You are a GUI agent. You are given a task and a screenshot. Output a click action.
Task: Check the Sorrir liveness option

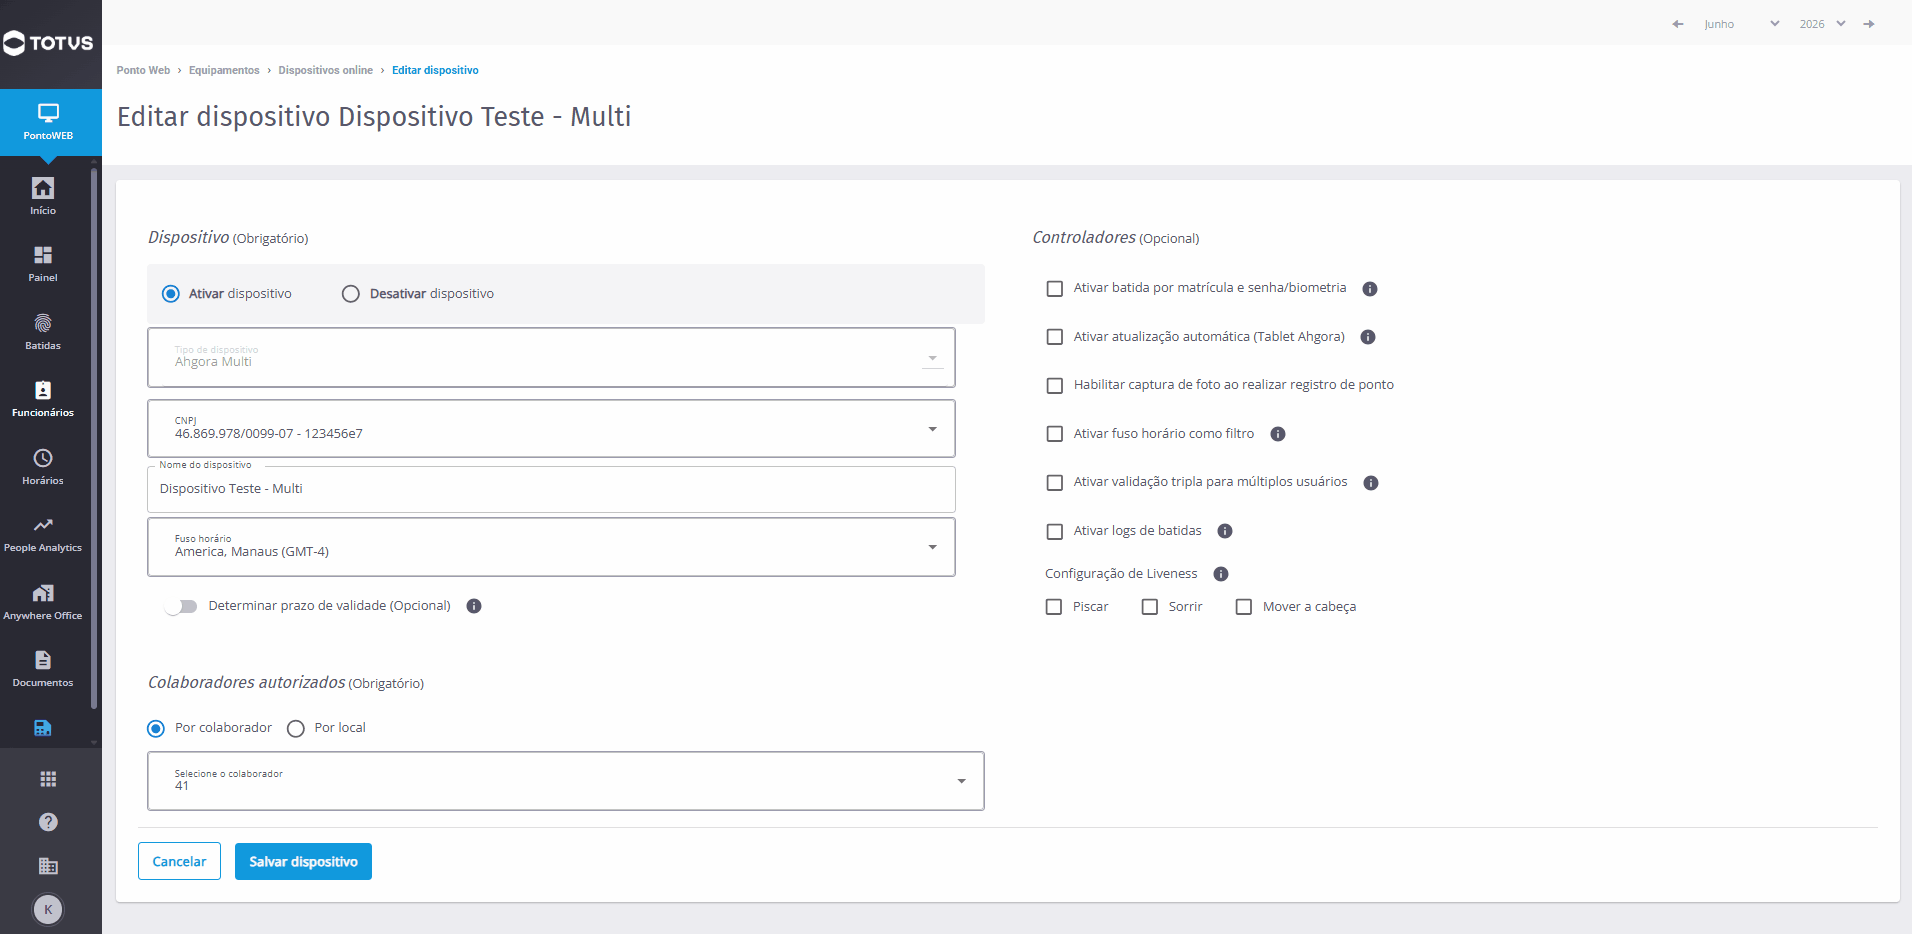(1150, 607)
